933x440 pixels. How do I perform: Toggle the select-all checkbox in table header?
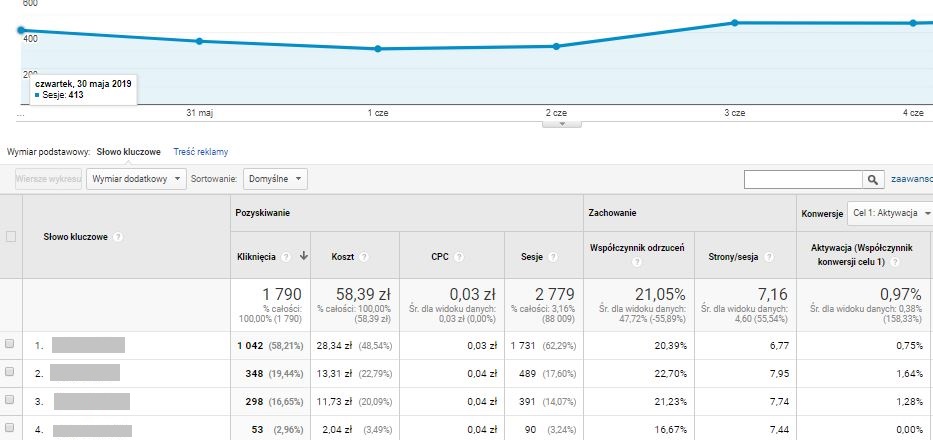pos(11,237)
